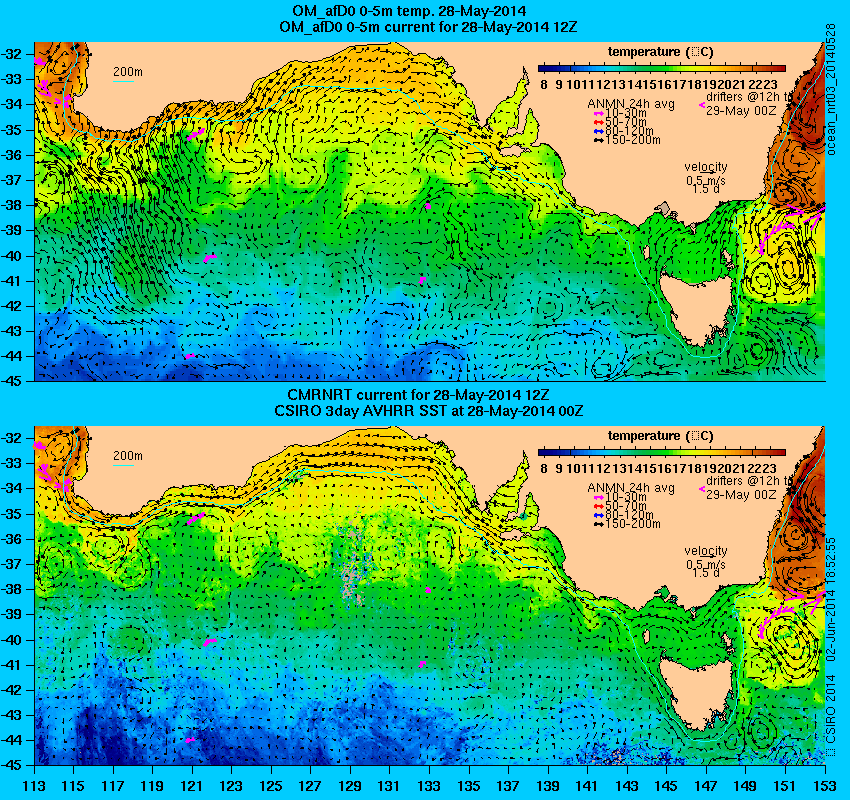This screenshot has height=800, width=850.
Task: Click the blue 80-120m arrow in bottom legend
Action: [599, 515]
